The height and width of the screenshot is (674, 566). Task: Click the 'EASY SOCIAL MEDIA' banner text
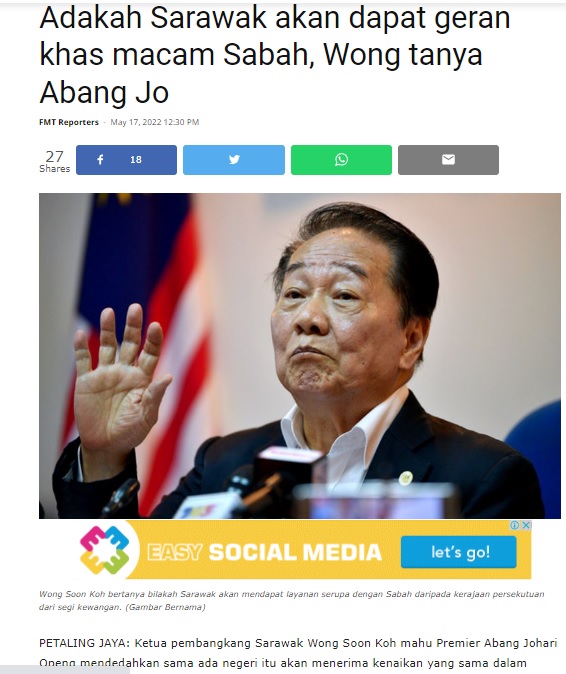coord(264,553)
